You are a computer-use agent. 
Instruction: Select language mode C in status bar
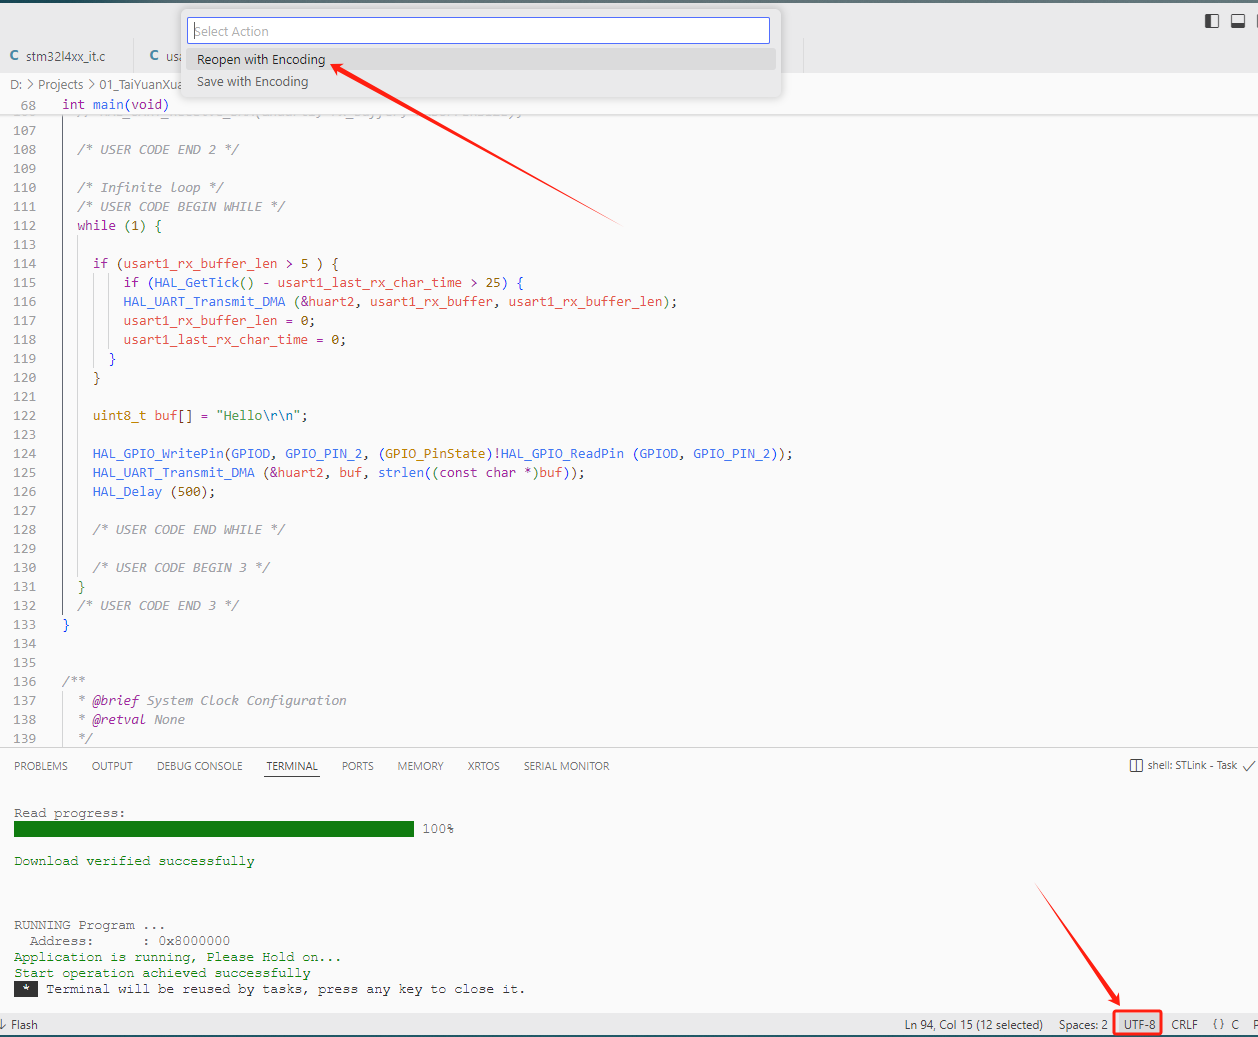click(1235, 1025)
